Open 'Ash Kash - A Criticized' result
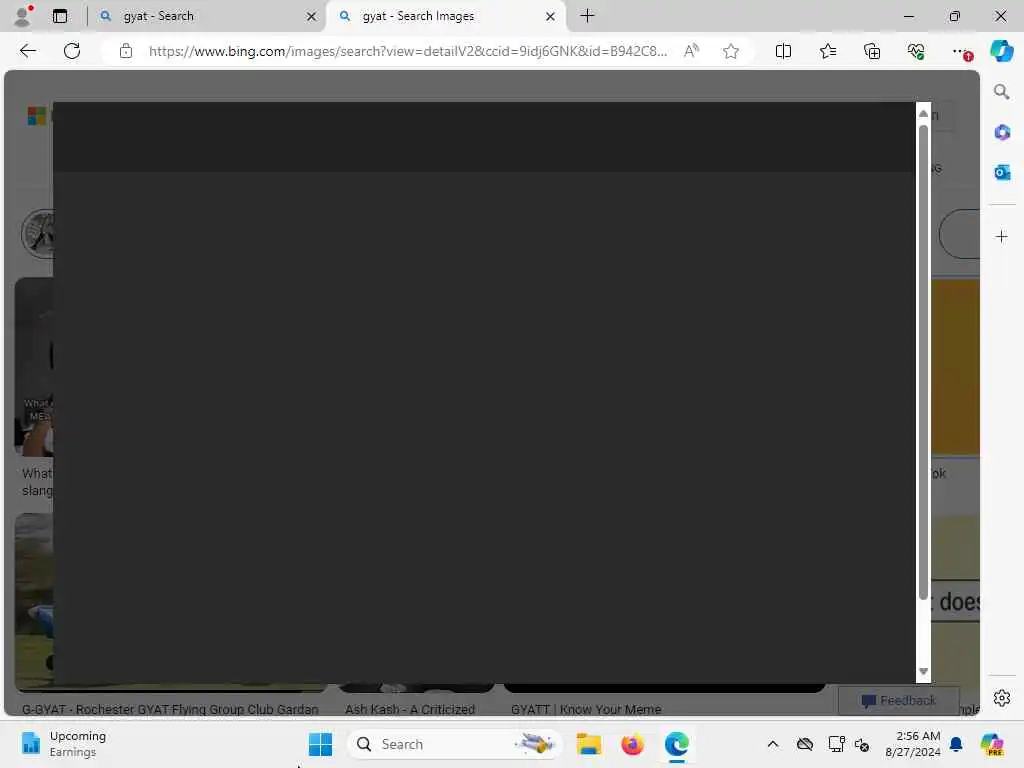Image resolution: width=1024 pixels, height=768 pixels. pos(409,709)
